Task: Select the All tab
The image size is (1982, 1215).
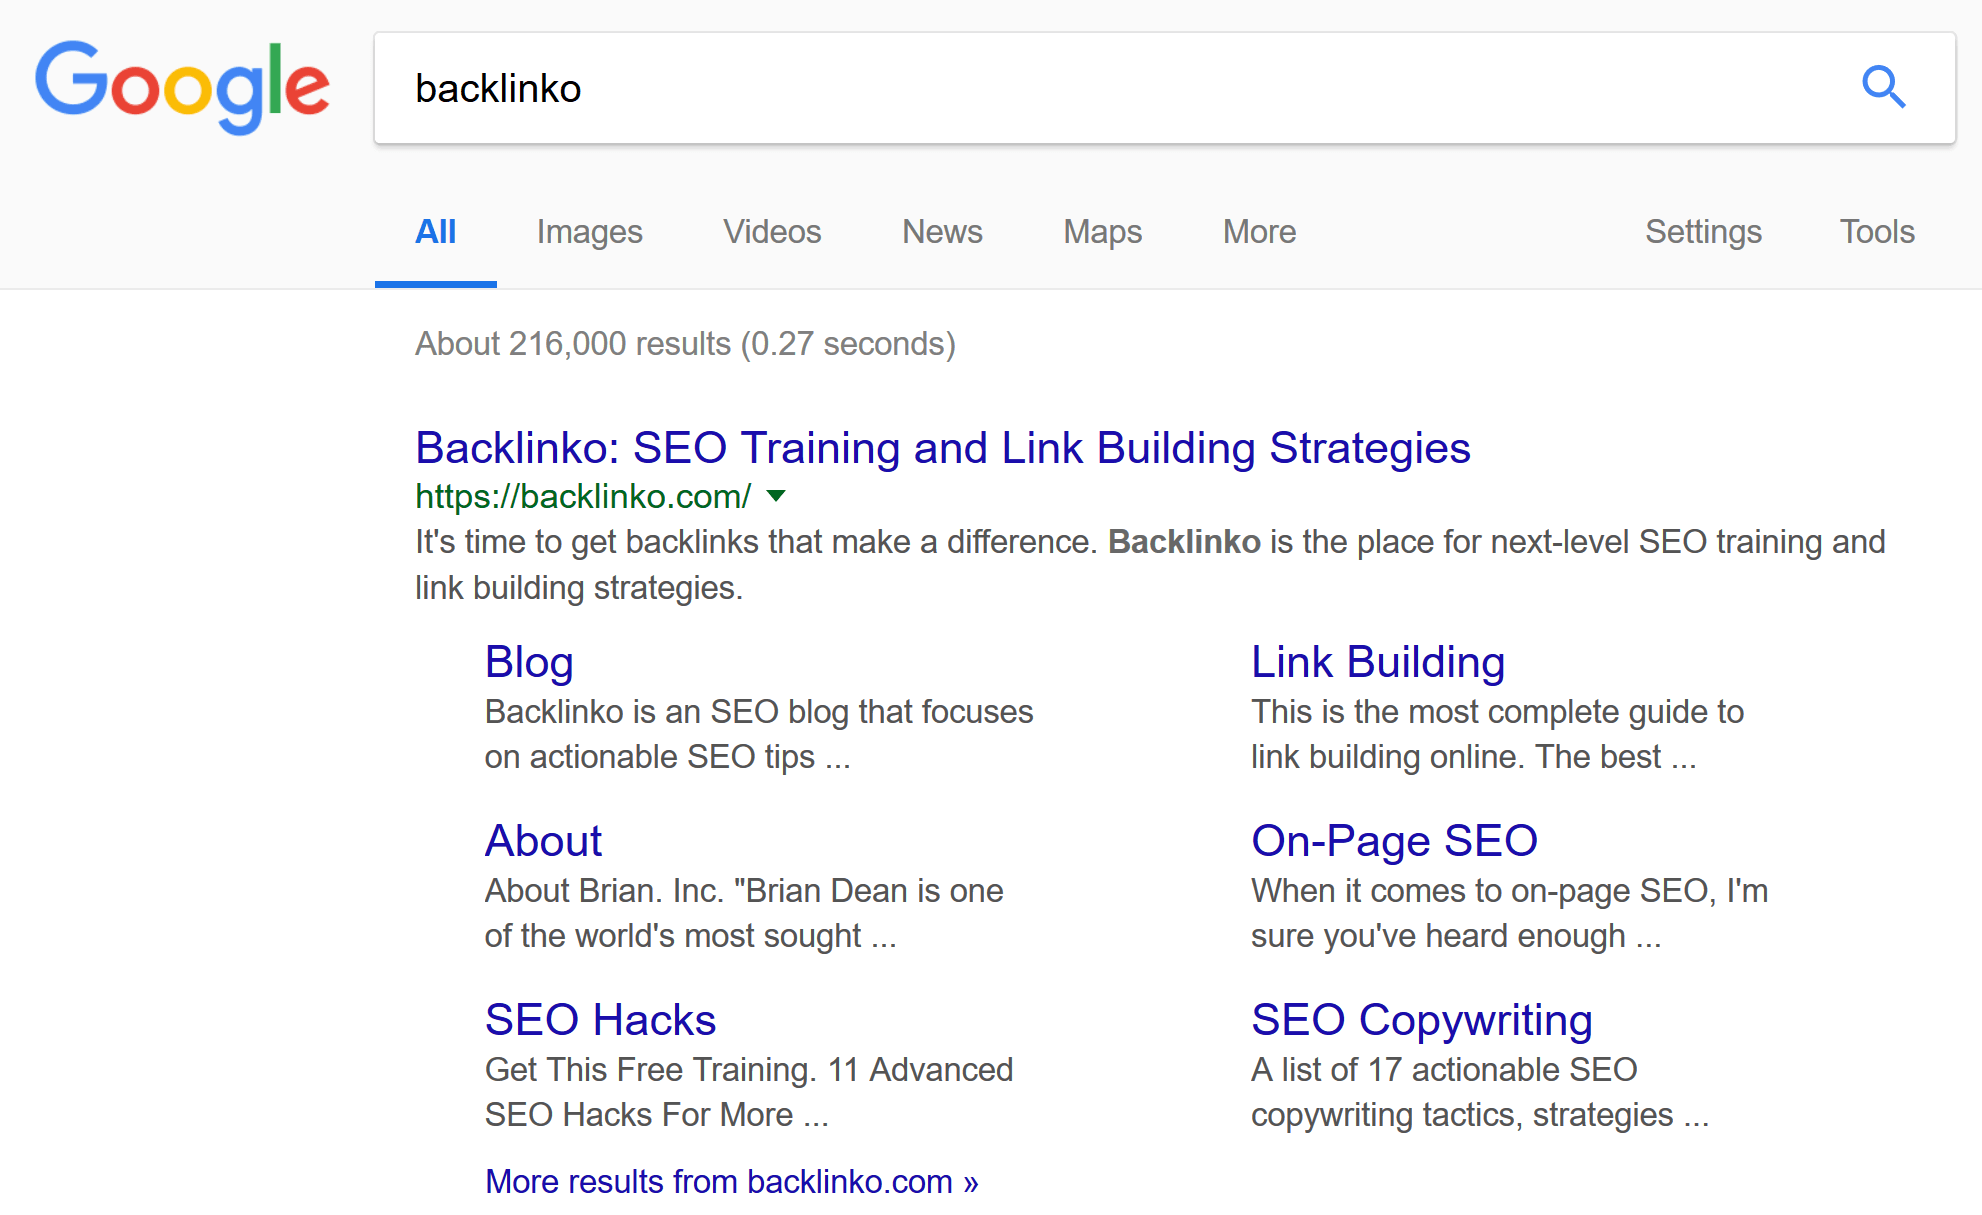Action: pyautogui.click(x=435, y=232)
